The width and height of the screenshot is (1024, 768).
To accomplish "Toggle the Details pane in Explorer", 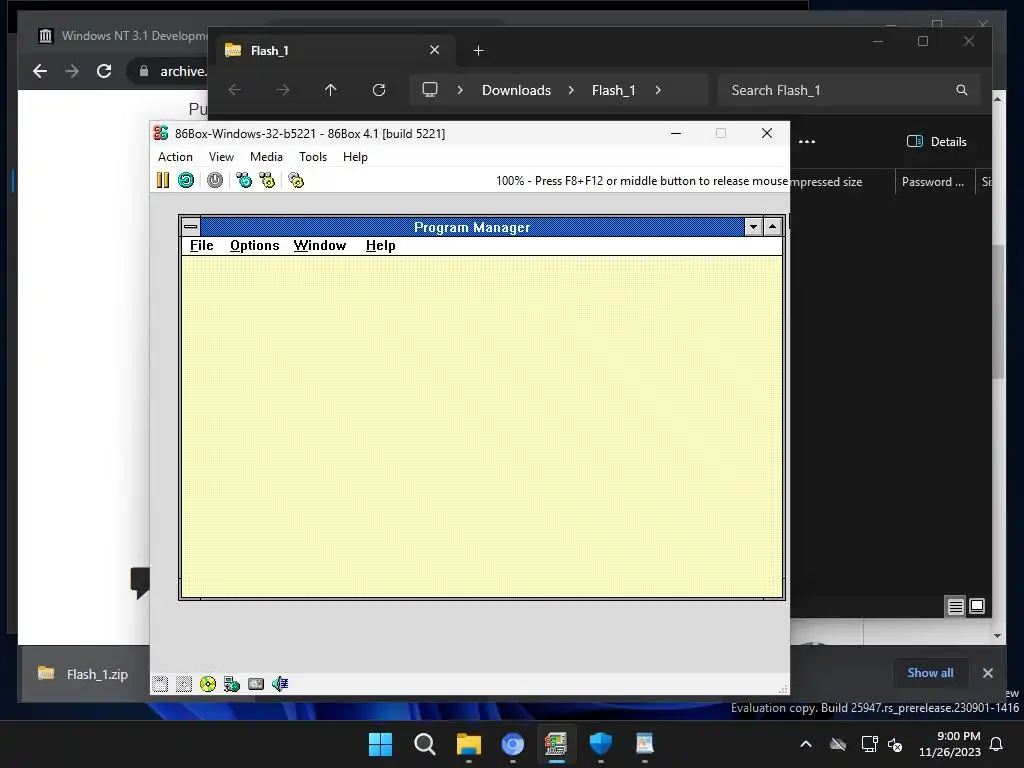I will click(936, 142).
